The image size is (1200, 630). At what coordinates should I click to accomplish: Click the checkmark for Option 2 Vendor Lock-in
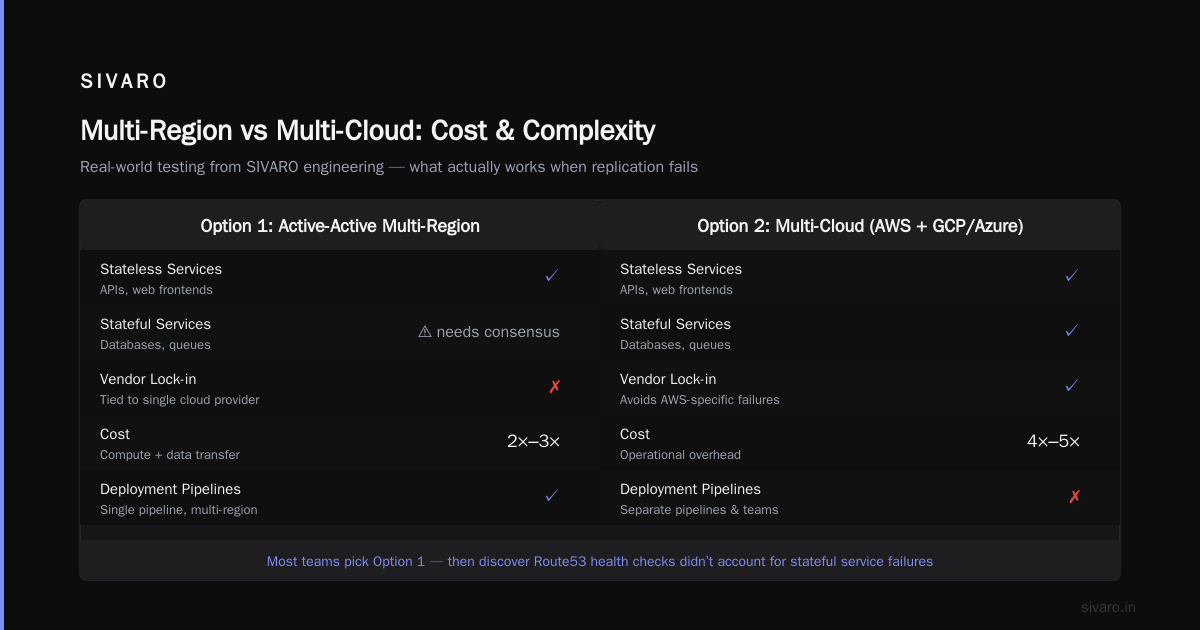tap(1072, 386)
